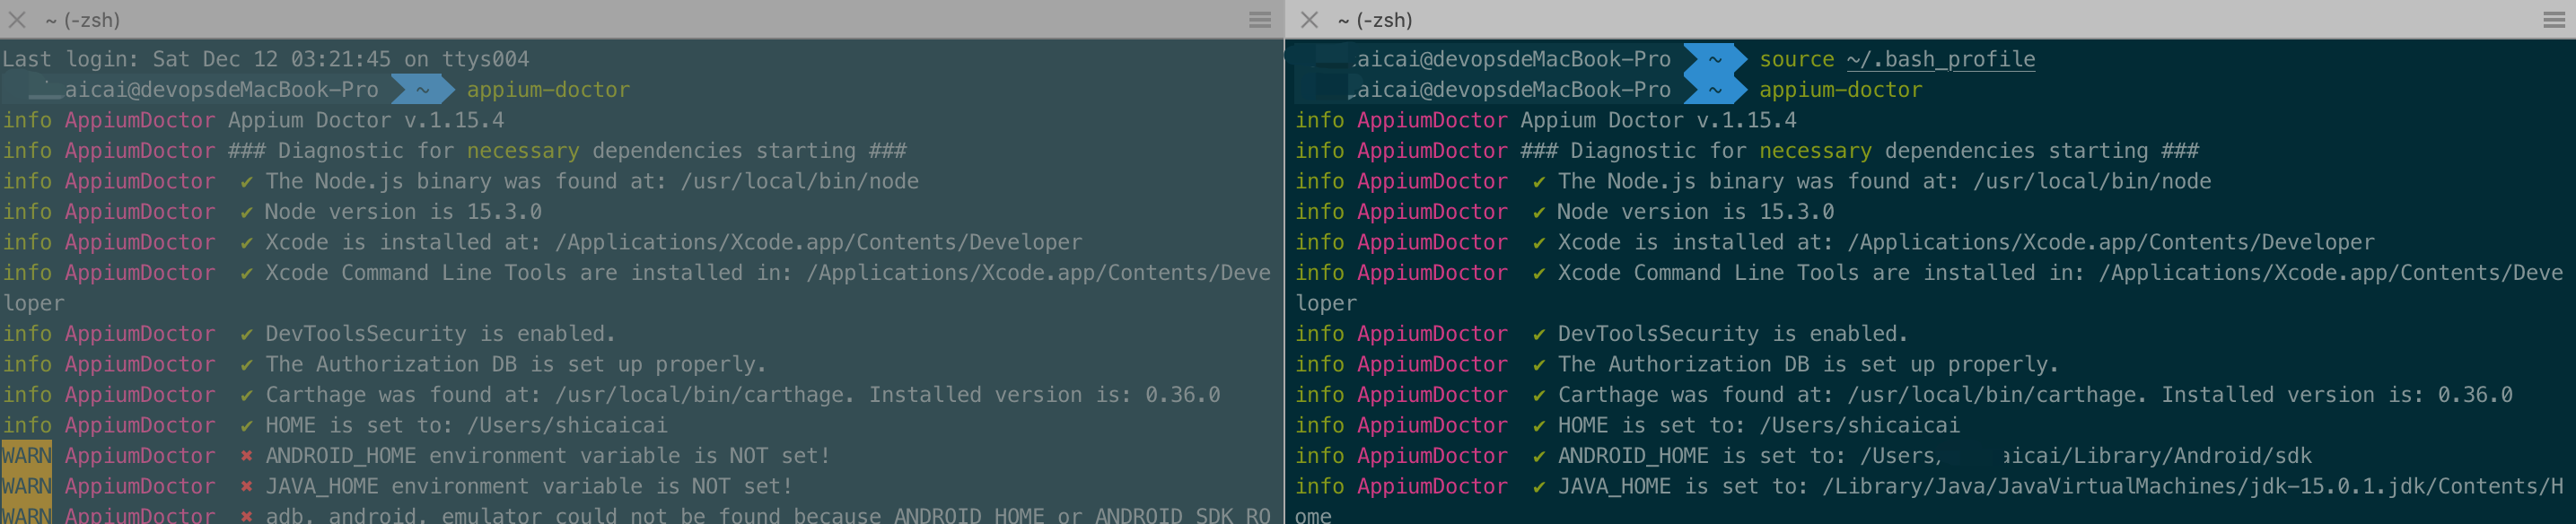Image resolution: width=2576 pixels, height=524 pixels.
Task: Click wrapped 'loper' text in left pane
Action: [33, 303]
